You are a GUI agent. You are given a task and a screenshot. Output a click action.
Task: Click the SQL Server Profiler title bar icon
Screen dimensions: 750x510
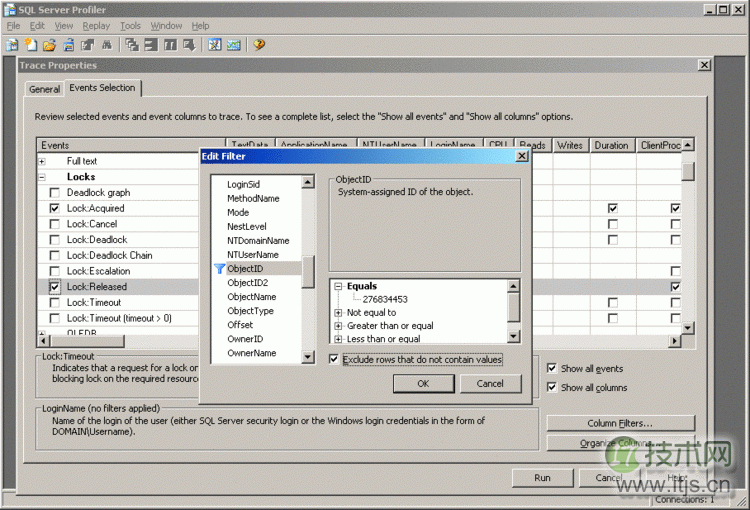[x=10, y=9]
